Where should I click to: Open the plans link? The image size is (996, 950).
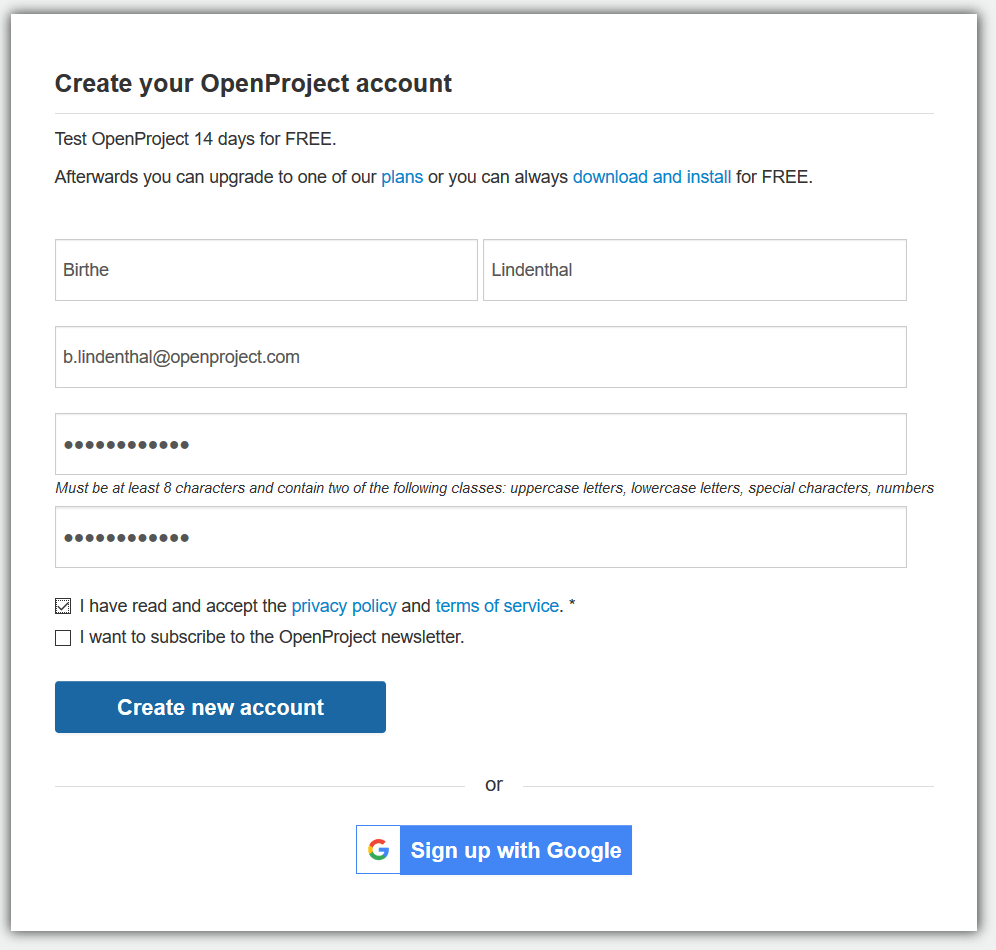(x=402, y=177)
